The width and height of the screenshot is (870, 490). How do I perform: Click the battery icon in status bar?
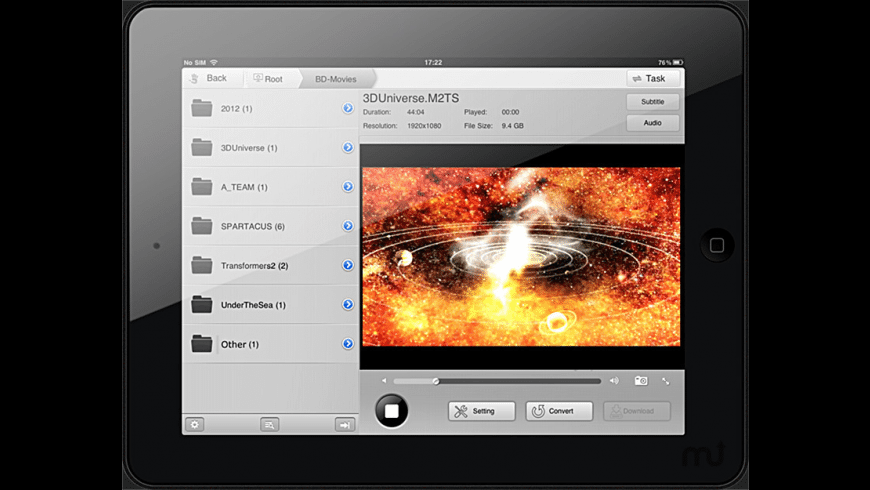point(678,62)
